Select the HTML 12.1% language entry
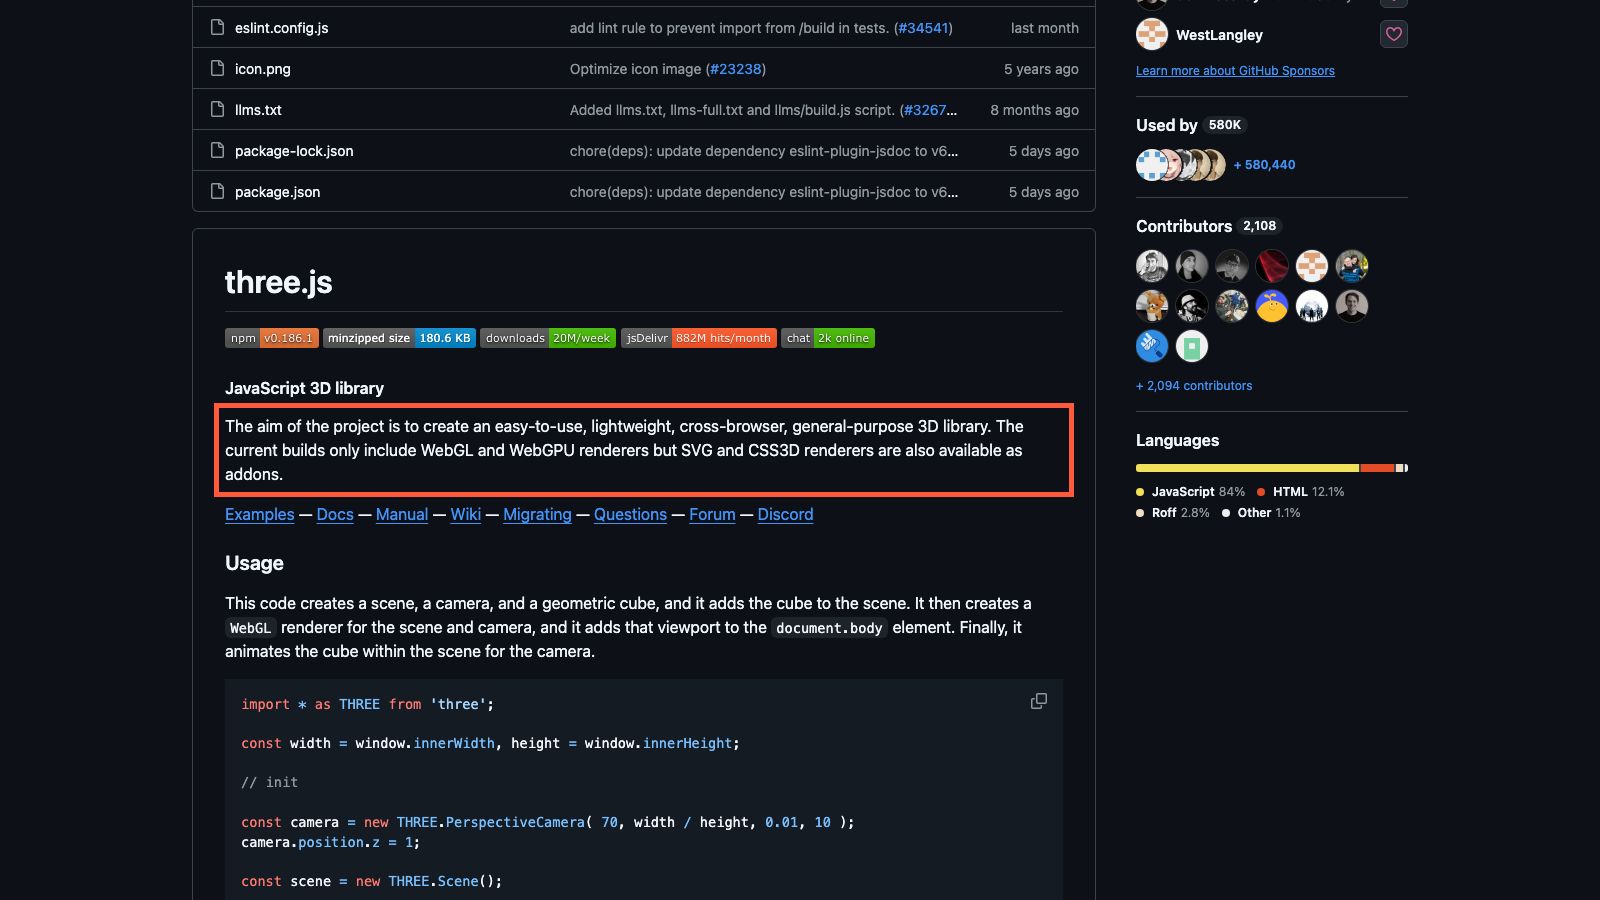 (1301, 492)
